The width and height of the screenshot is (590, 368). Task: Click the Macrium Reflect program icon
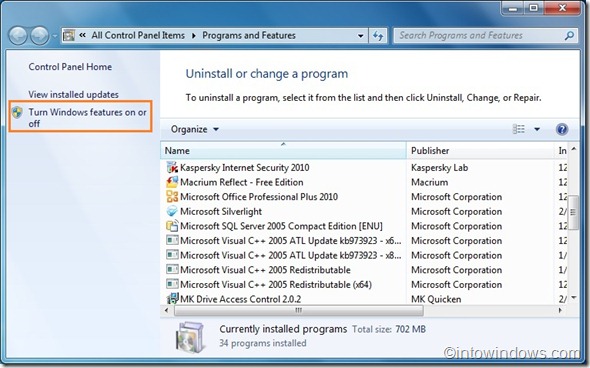pos(172,182)
